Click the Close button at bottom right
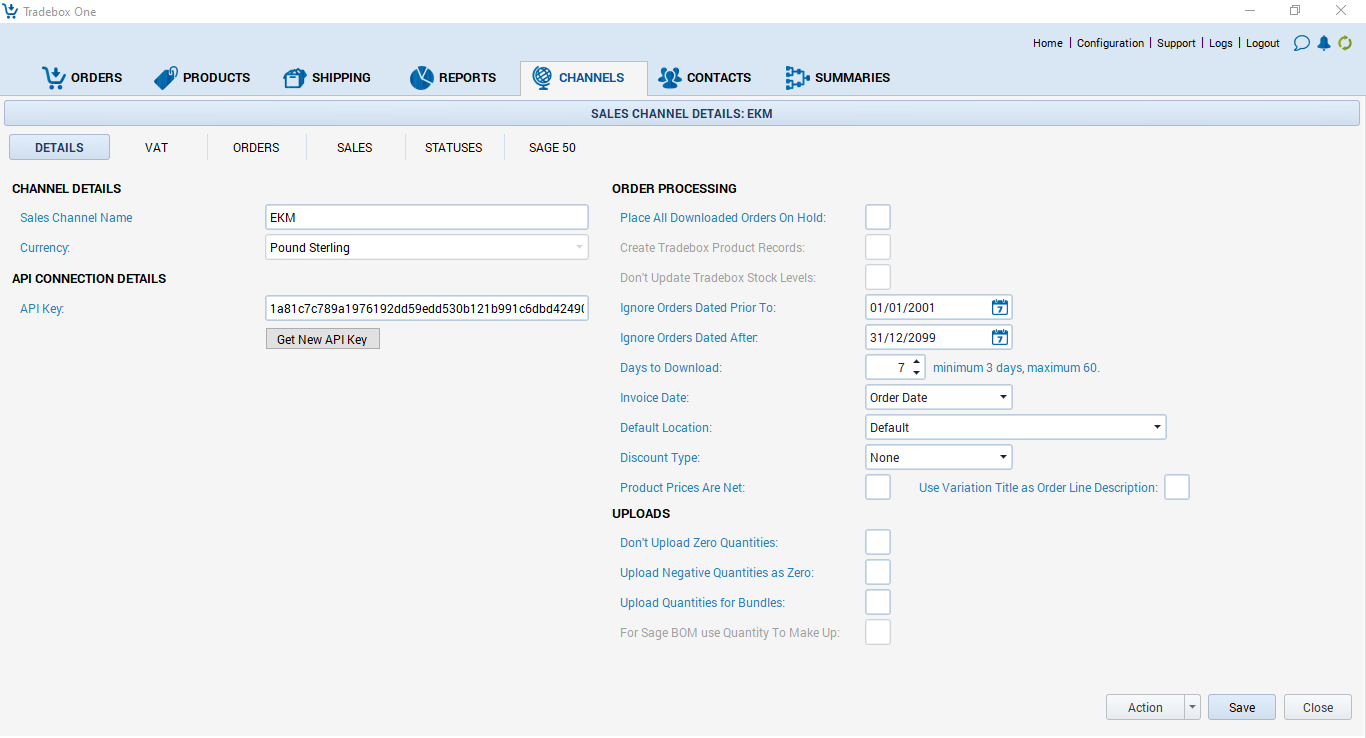This screenshot has height=738, width=1366. coord(1318,707)
